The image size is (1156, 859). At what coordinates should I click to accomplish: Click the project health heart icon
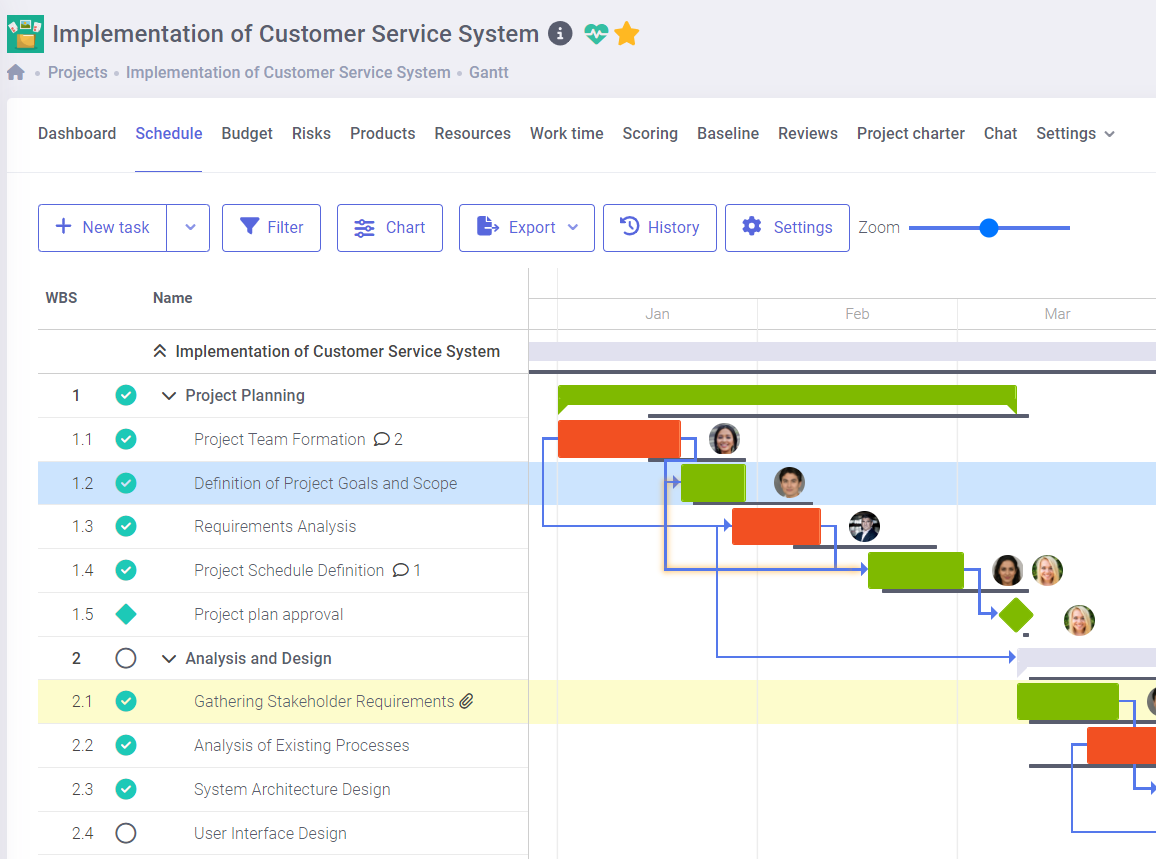(x=596, y=33)
